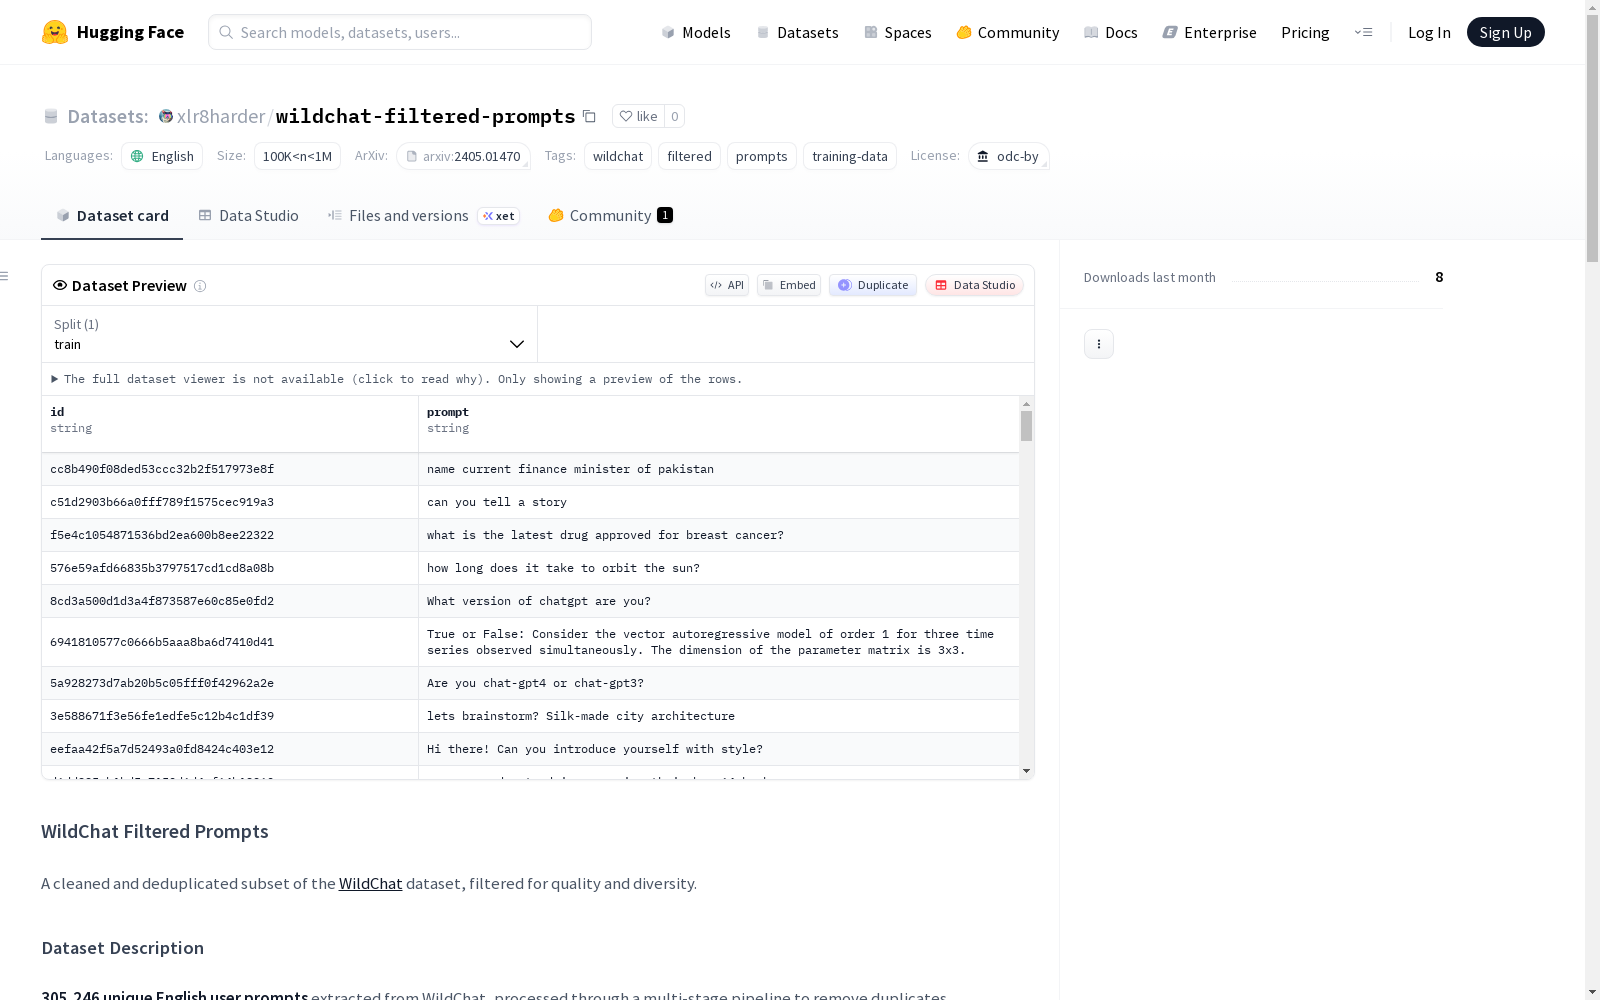Image resolution: width=1600 pixels, height=1000 pixels.
Task: Open the table of contents sidebar icon
Action: (x=5, y=276)
